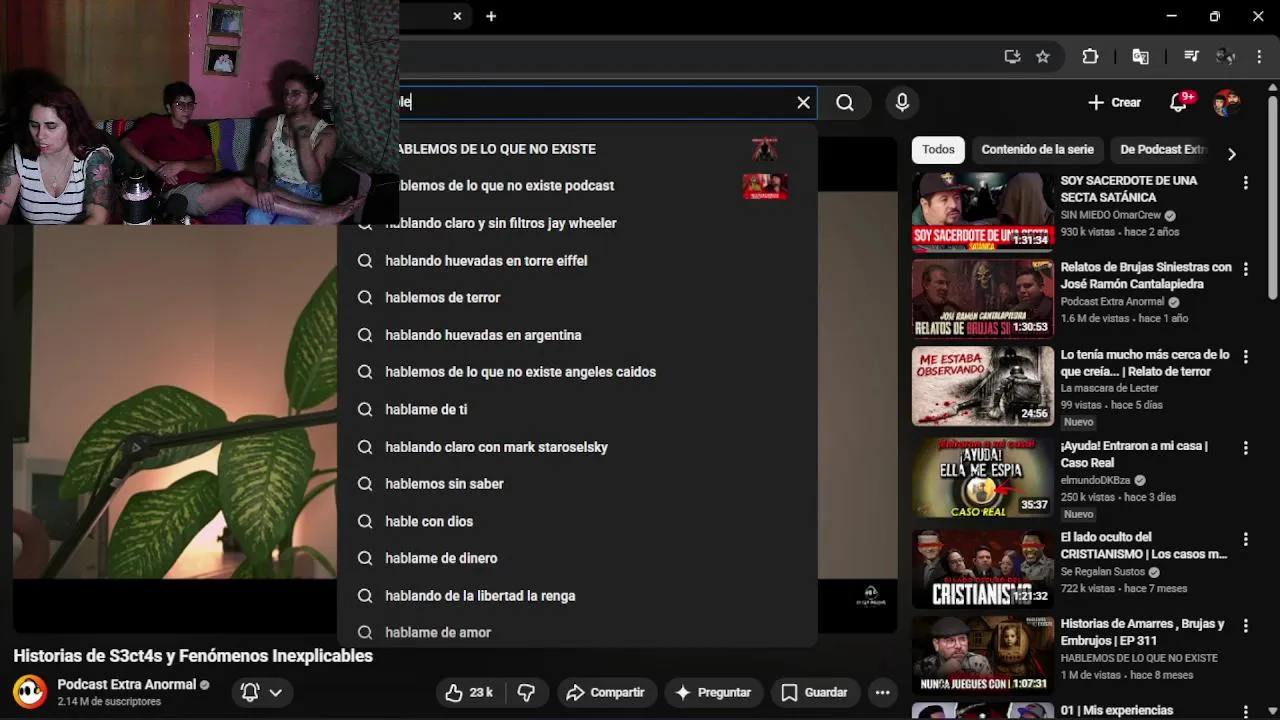Close the current browser tab
This screenshot has height=720, width=1280.
click(457, 16)
